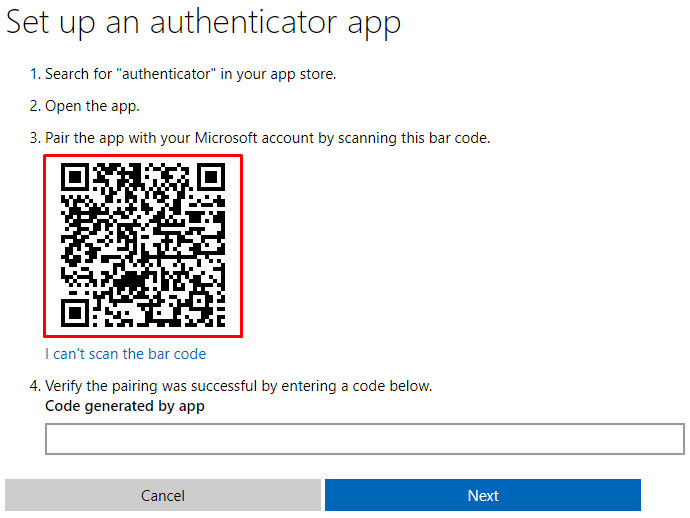
Task: Click the Cancel button
Action: pos(163,495)
